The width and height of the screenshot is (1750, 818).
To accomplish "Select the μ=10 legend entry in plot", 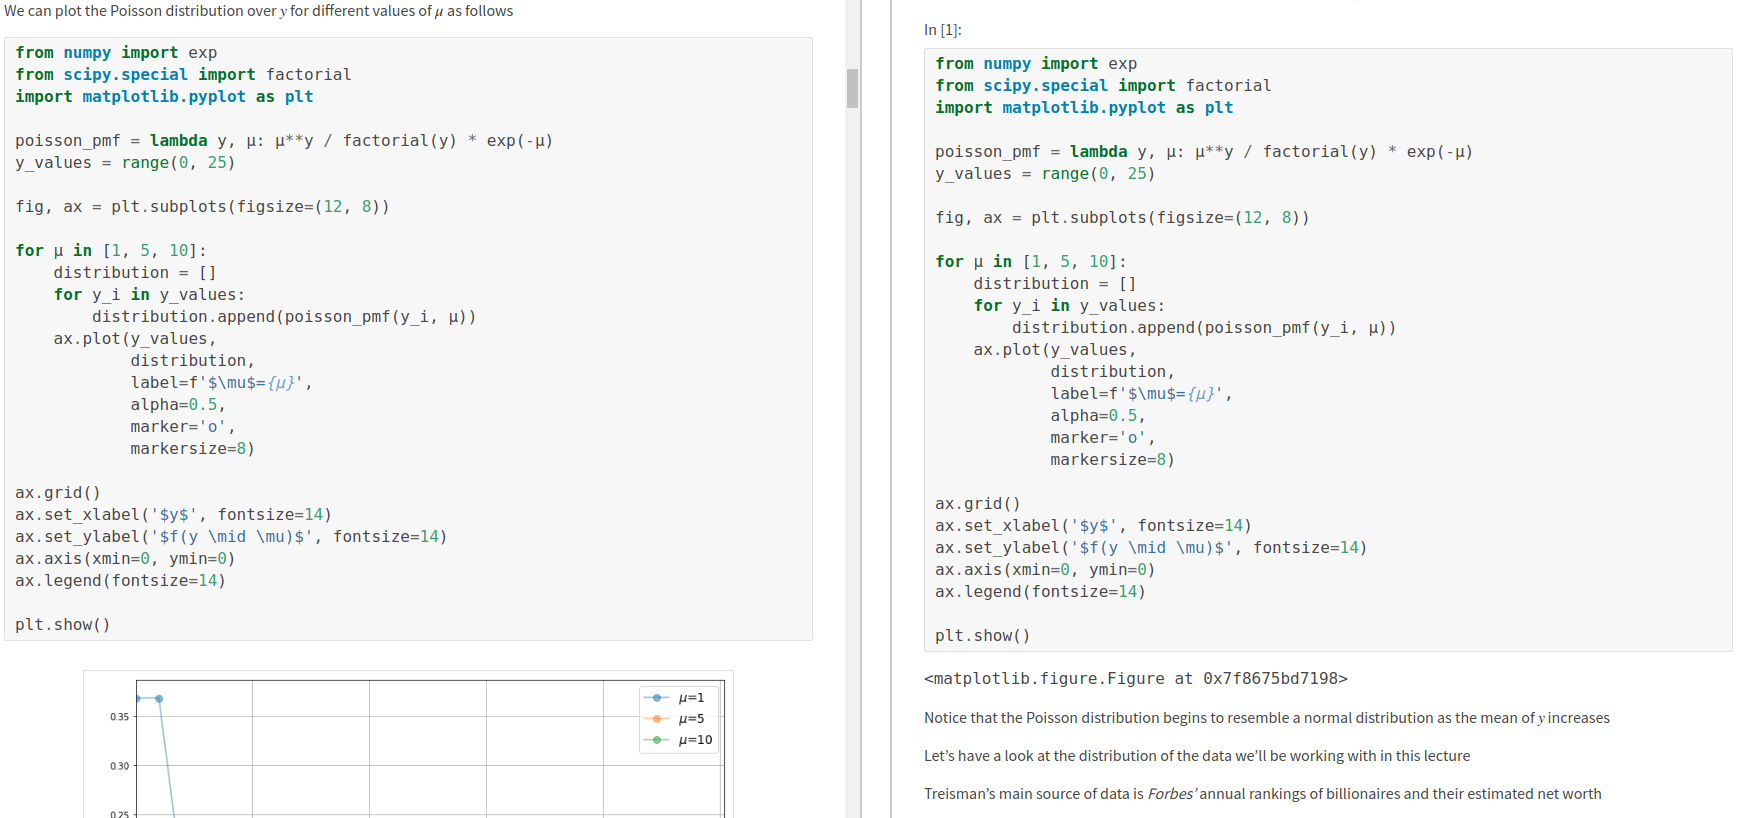I will (680, 740).
